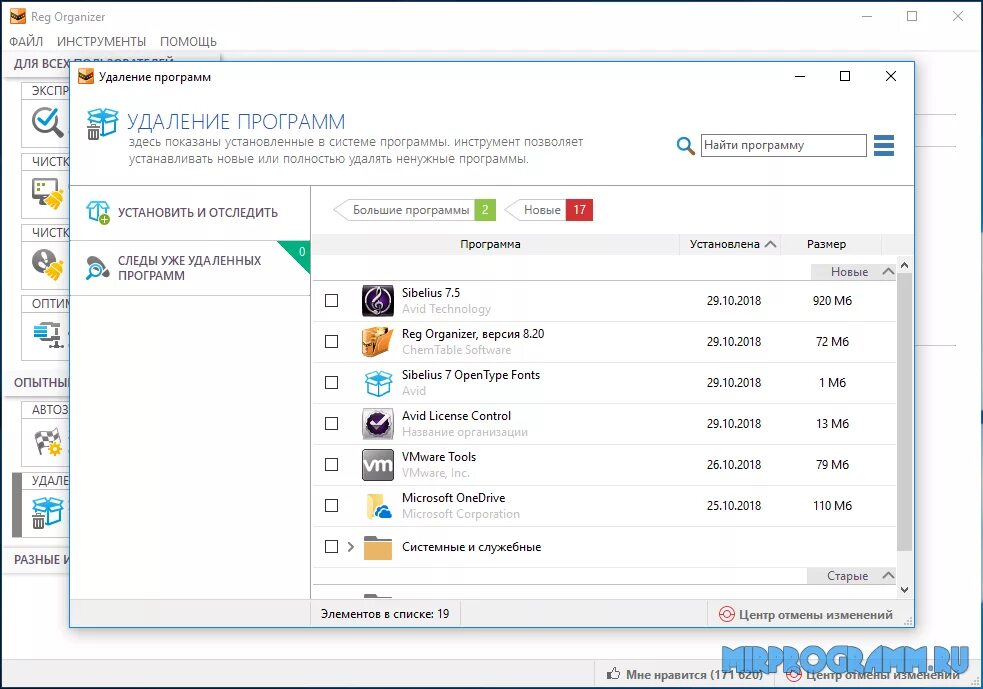Click the Avid License Control program name
The image size is (983, 689).
[x=456, y=416]
